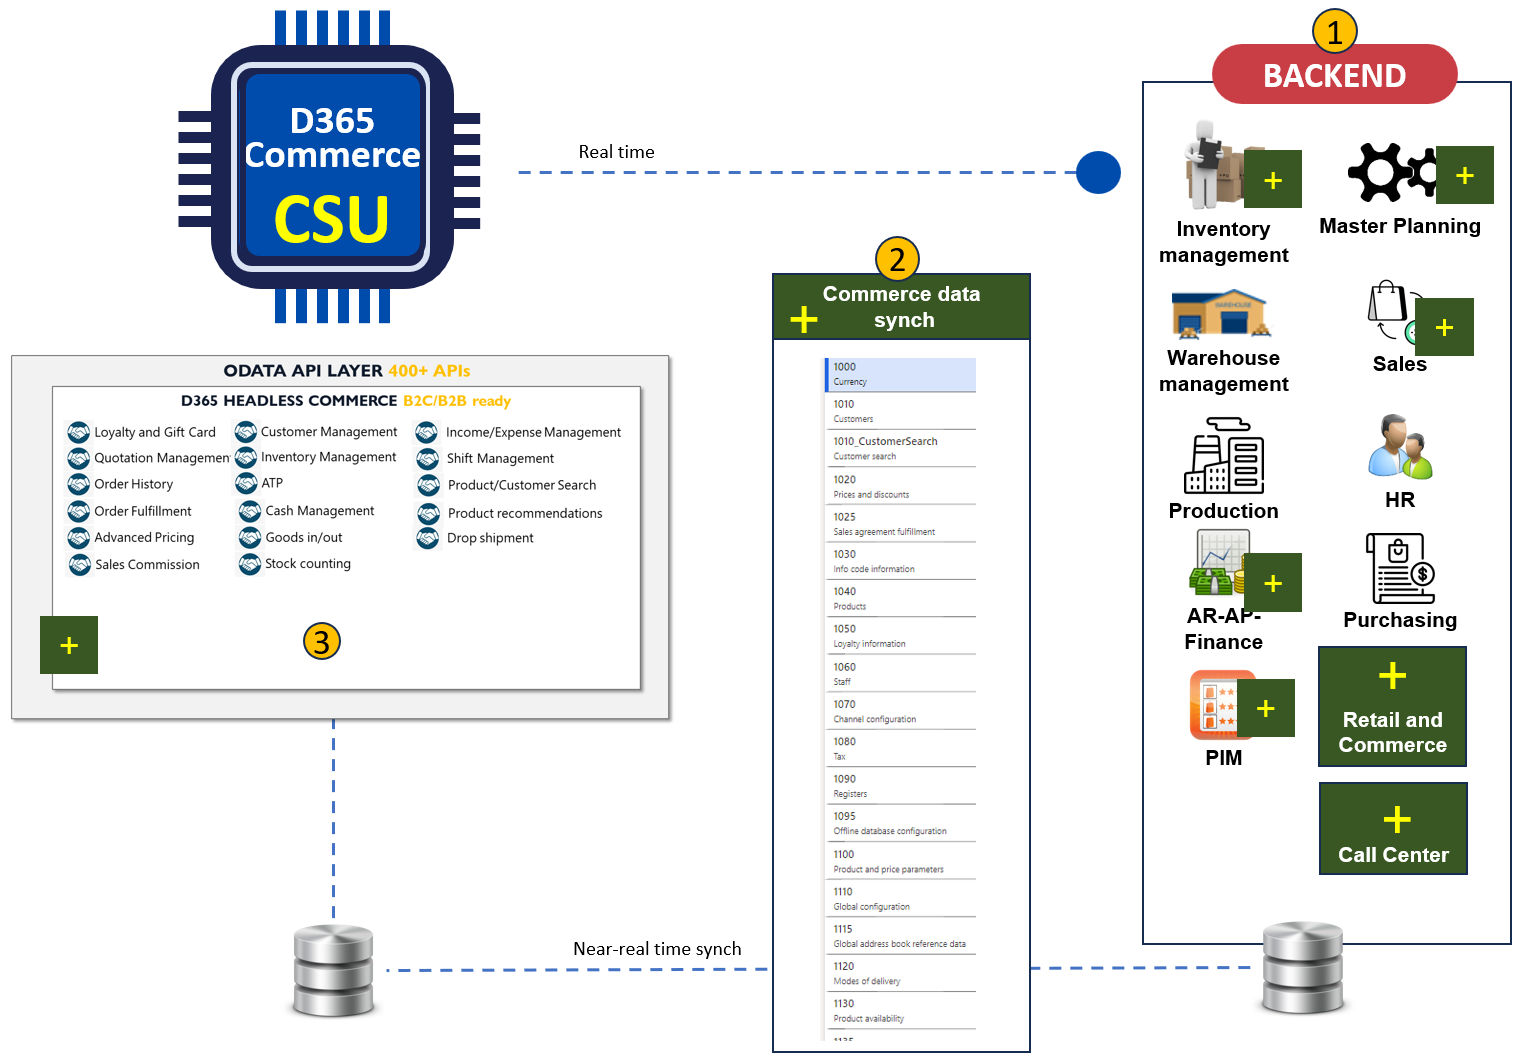Click the D365 Commerce CSU chip icon
Screen dimensions: 1530x1057
330,167
